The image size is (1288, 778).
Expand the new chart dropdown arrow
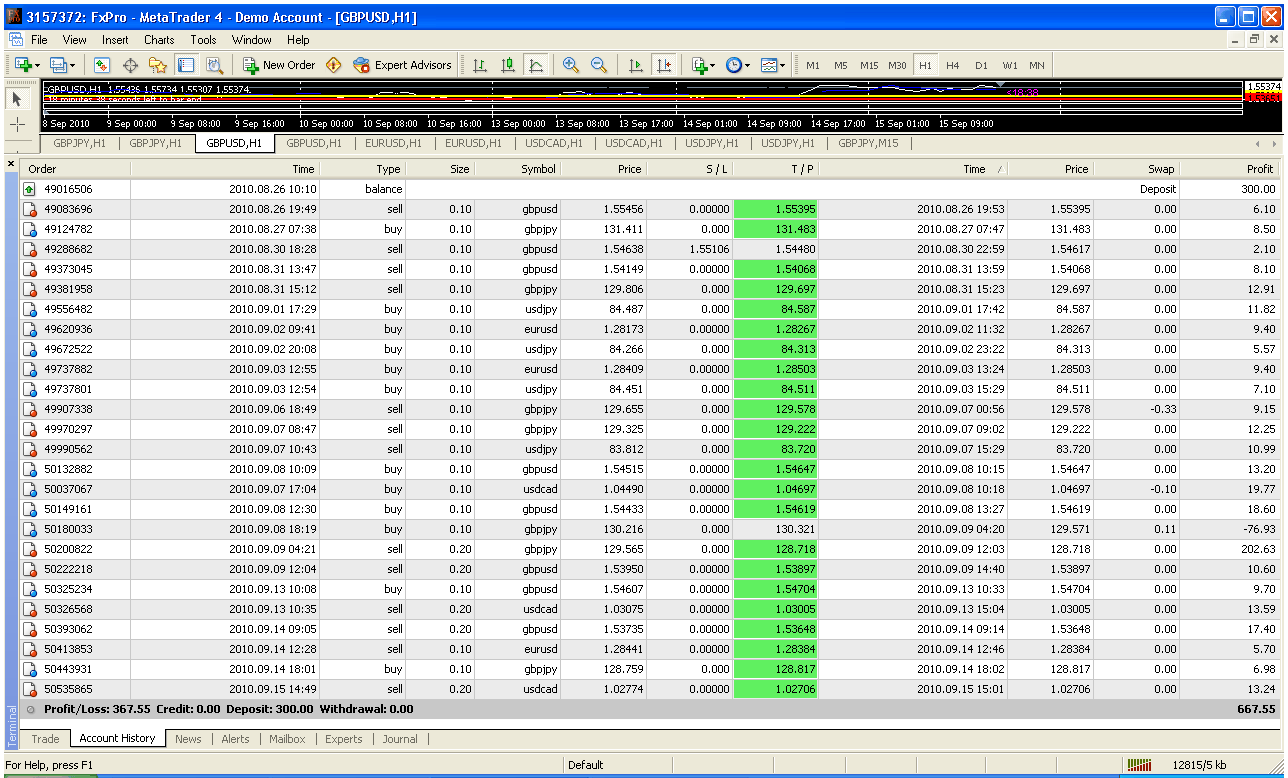click(x=38, y=65)
